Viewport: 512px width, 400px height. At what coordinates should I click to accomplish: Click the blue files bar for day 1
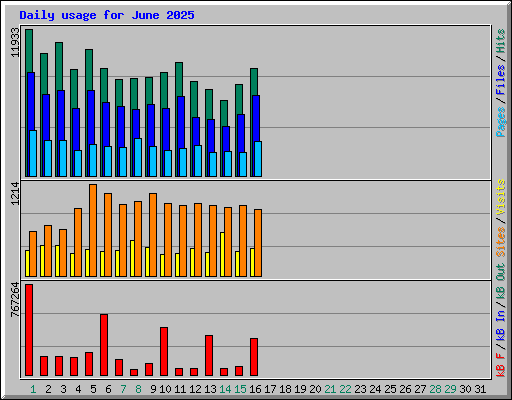31,101
